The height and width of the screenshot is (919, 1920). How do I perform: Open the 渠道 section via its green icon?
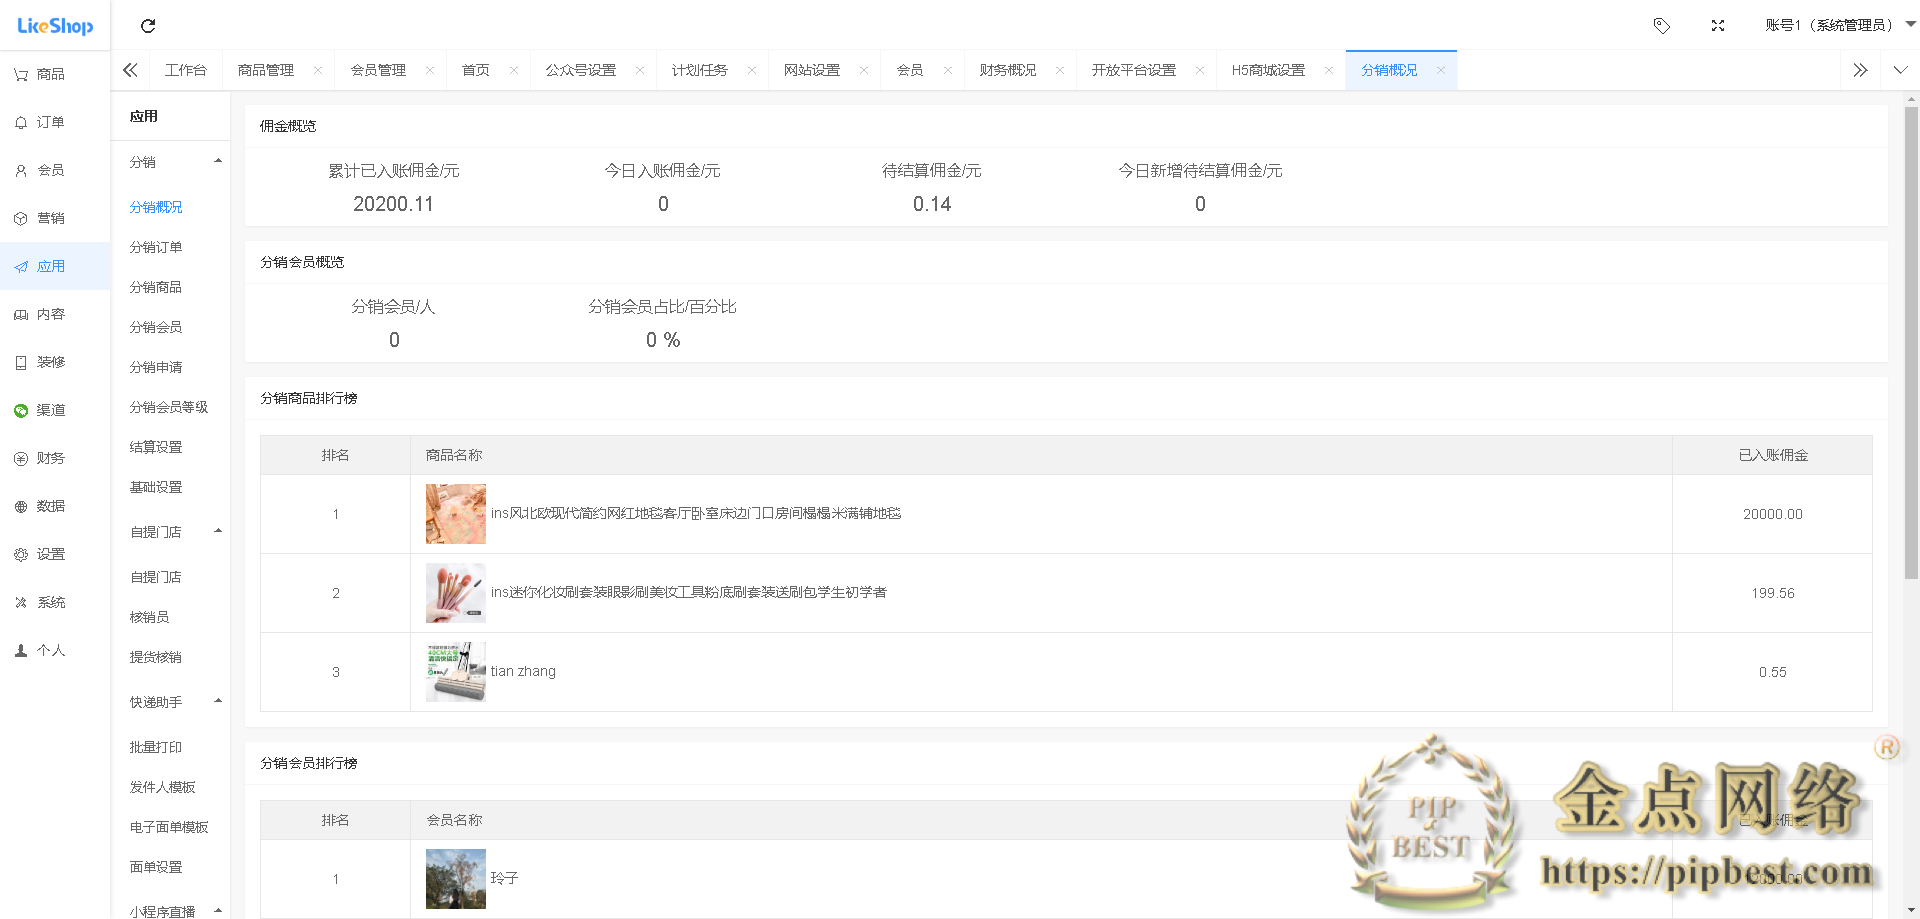[44, 409]
